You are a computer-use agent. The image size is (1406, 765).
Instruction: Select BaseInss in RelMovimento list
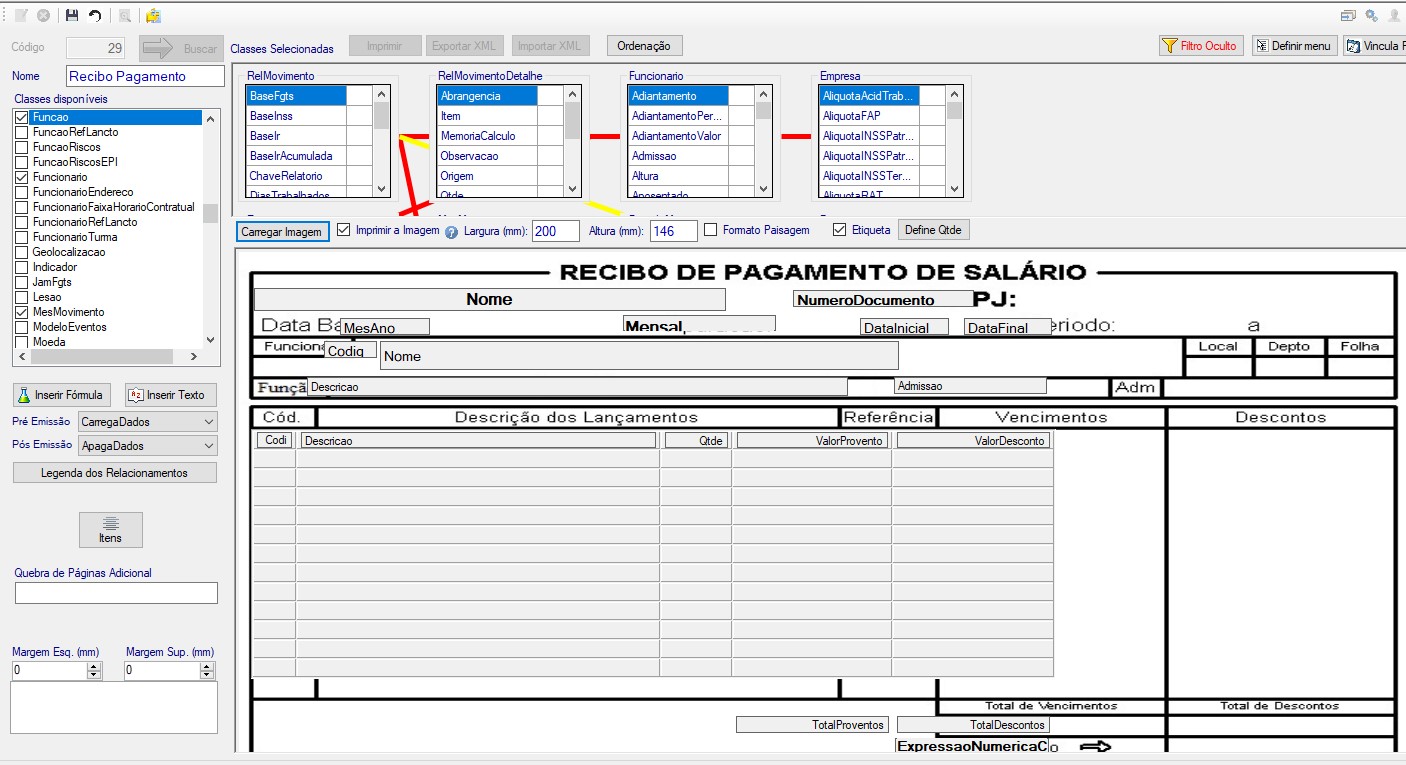(x=296, y=116)
